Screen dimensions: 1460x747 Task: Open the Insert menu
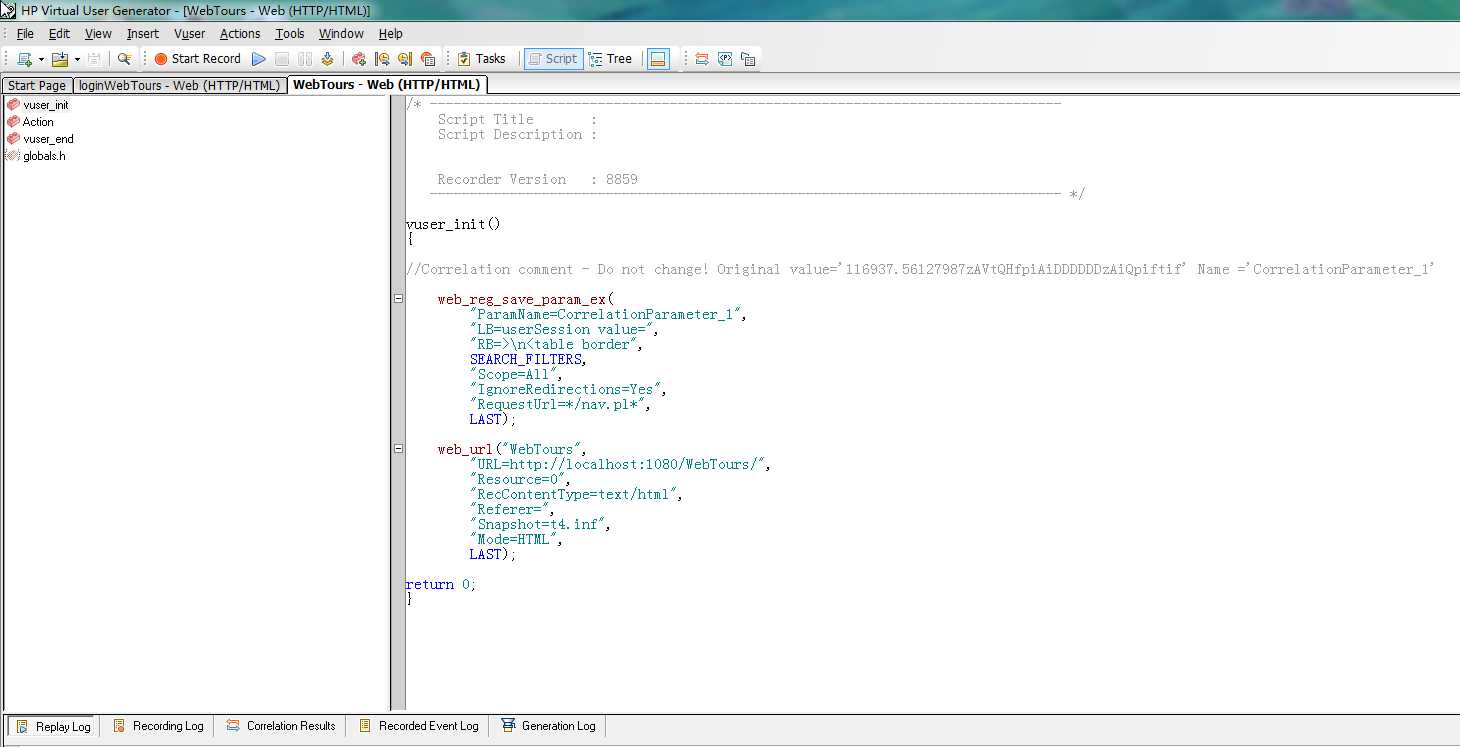(x=143, y=34)
